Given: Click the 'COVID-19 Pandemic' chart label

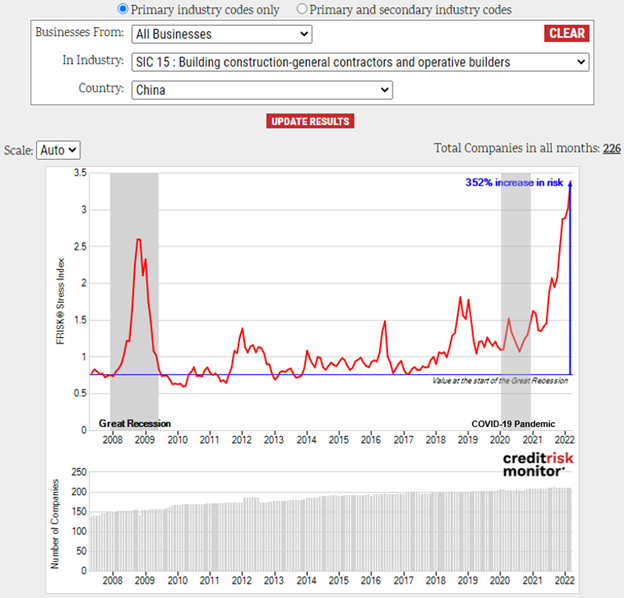Looking at the screenshot, I should pyautogui.click(x=513, y=424).
